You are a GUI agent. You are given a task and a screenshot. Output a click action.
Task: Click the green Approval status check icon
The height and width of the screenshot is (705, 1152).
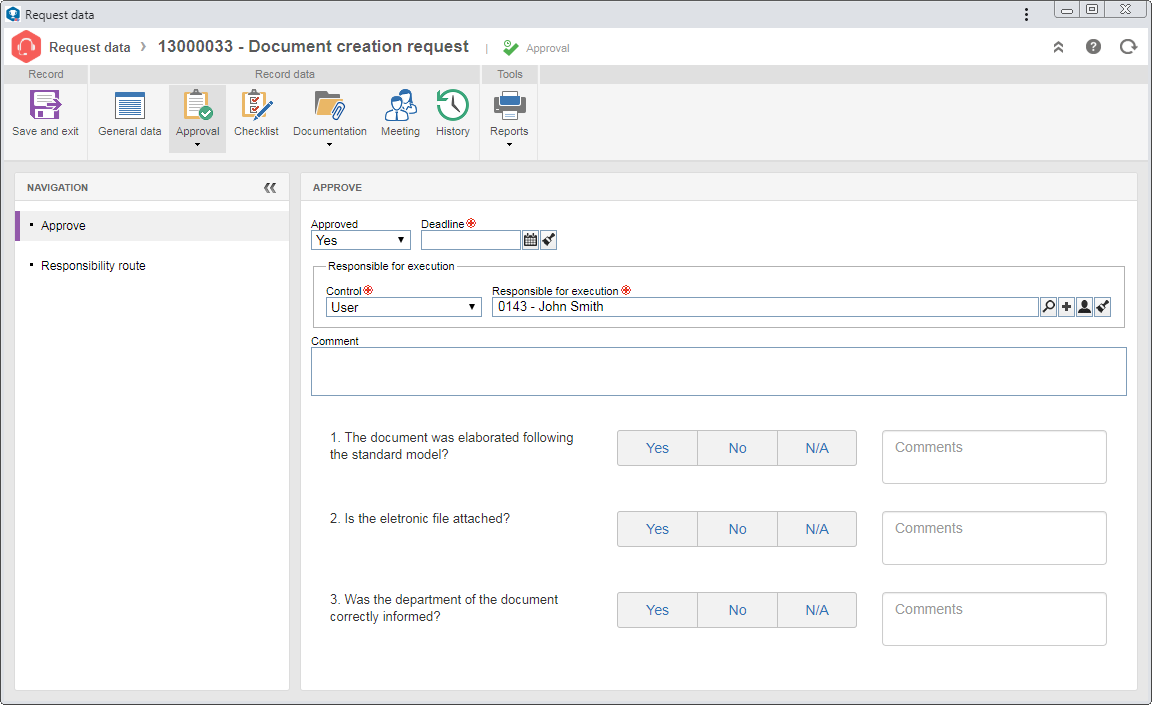click(511, 48)
